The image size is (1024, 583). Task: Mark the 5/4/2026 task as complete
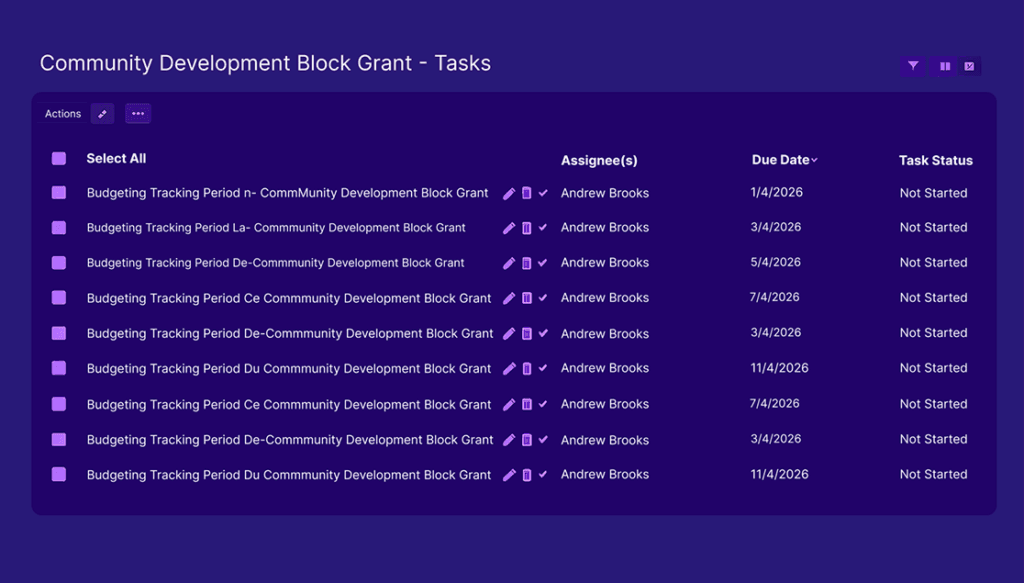[543, 263]
